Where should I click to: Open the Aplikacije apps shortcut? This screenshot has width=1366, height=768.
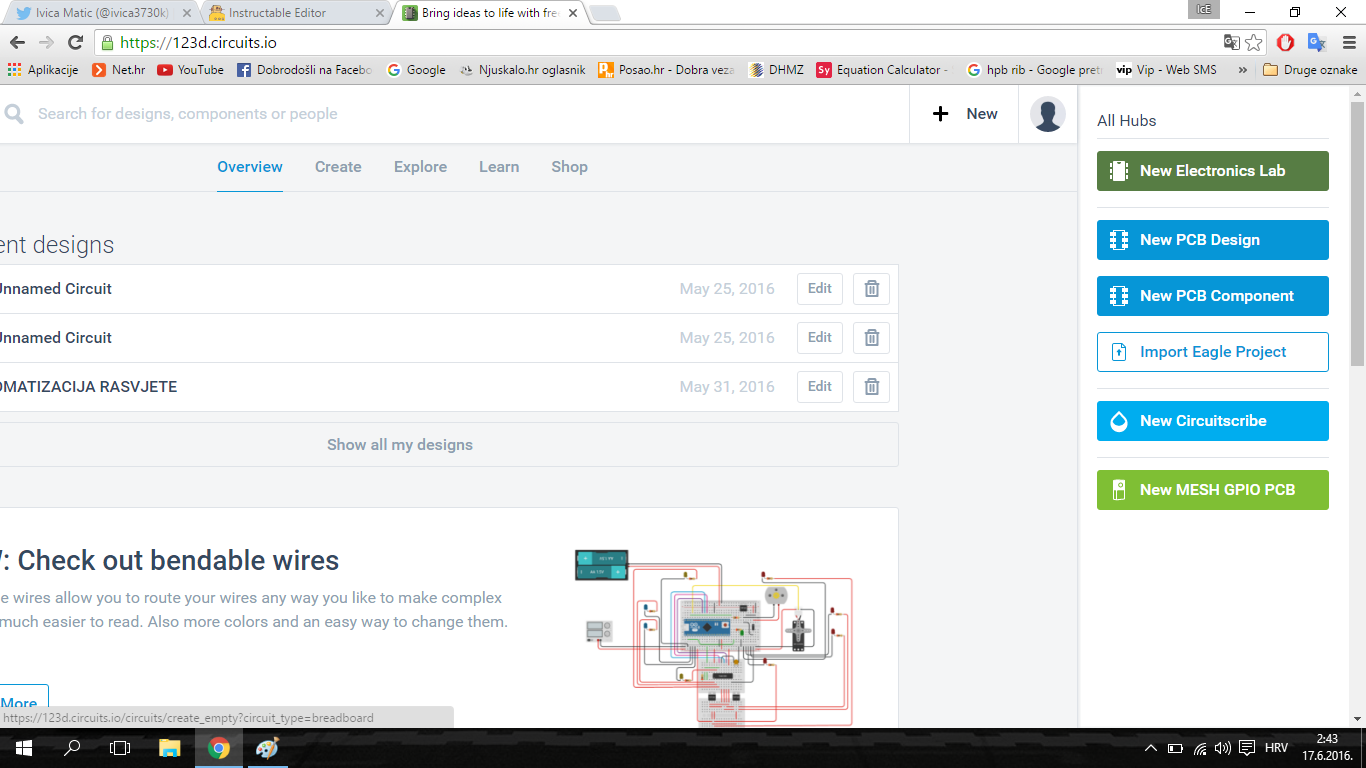pos(43,70)
